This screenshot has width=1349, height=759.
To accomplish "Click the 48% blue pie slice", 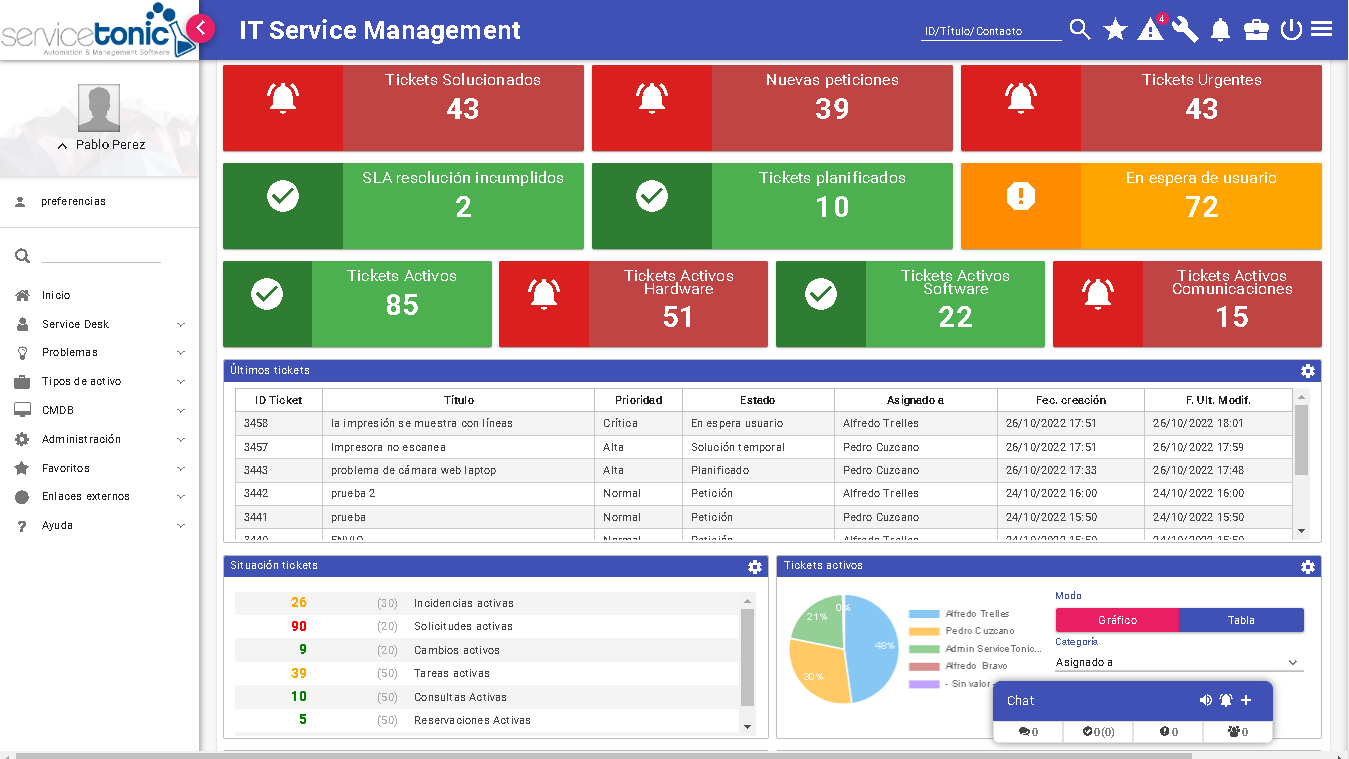I will point(872,648).
